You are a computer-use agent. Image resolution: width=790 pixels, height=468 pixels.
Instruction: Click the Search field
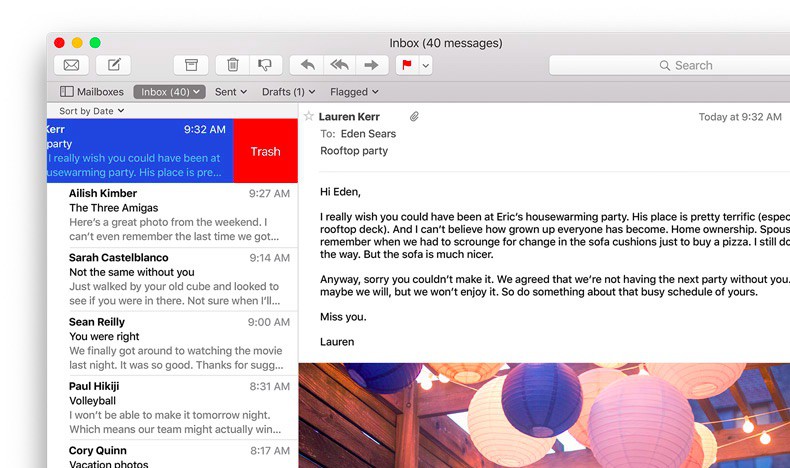tap(670, 65)
